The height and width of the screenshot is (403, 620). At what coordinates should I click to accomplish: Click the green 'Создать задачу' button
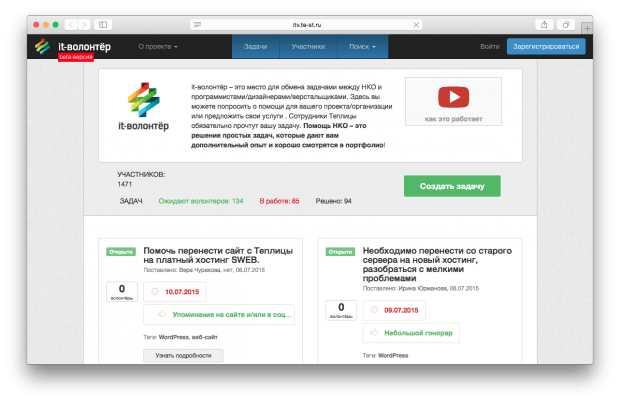452,187
